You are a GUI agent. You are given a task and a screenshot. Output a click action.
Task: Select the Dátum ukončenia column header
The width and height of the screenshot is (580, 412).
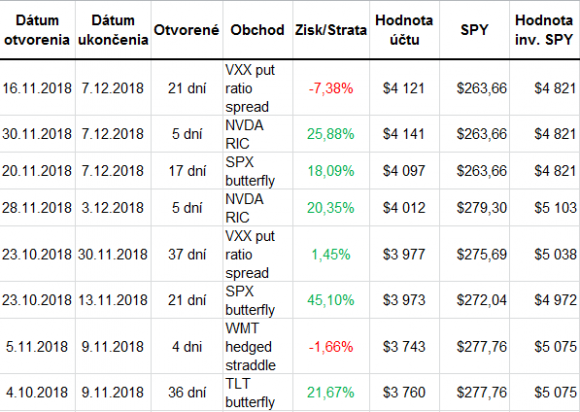coord(113,30)
